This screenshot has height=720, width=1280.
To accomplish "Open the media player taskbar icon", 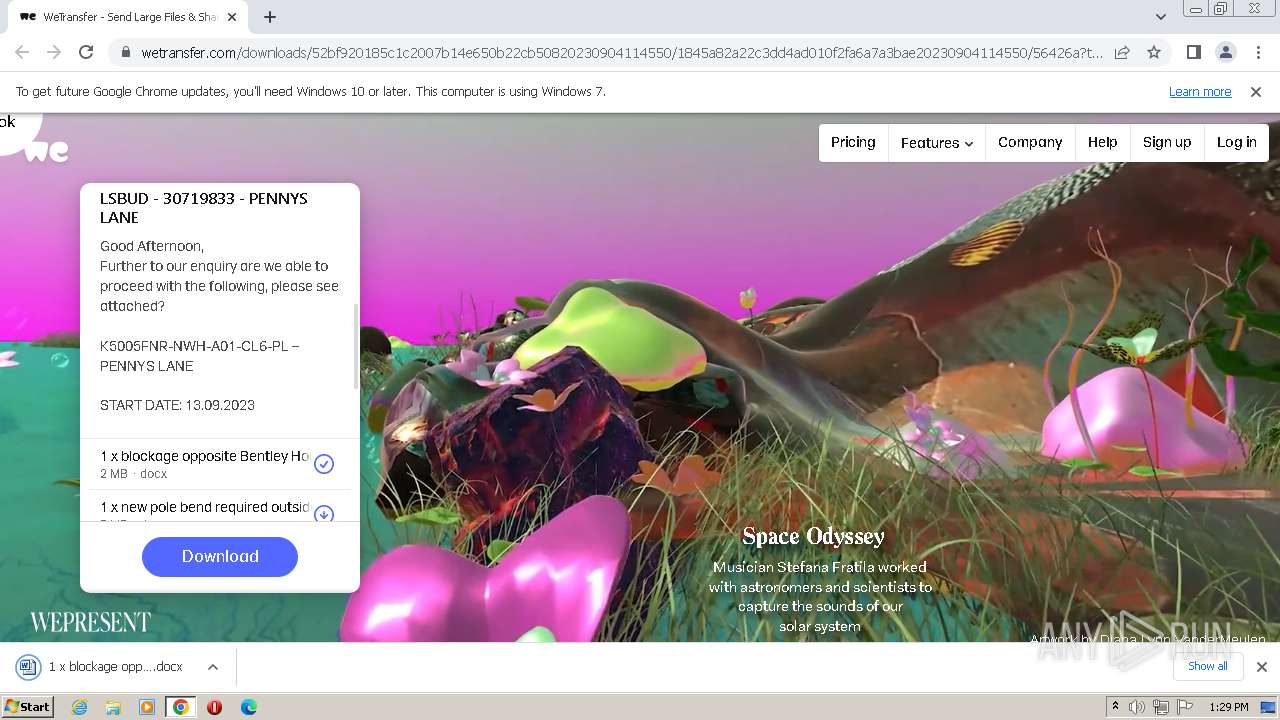I will [147, 707].
